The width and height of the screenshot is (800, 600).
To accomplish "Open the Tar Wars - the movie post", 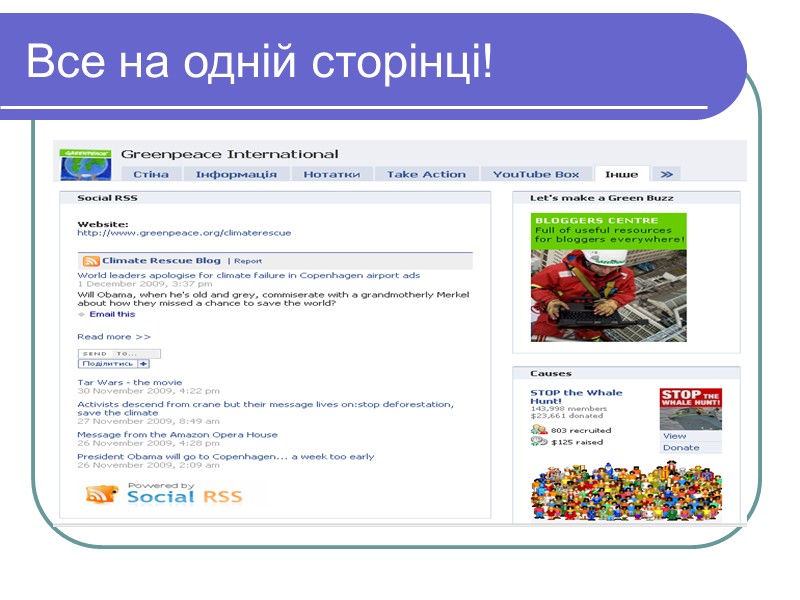I will (130, 382).
